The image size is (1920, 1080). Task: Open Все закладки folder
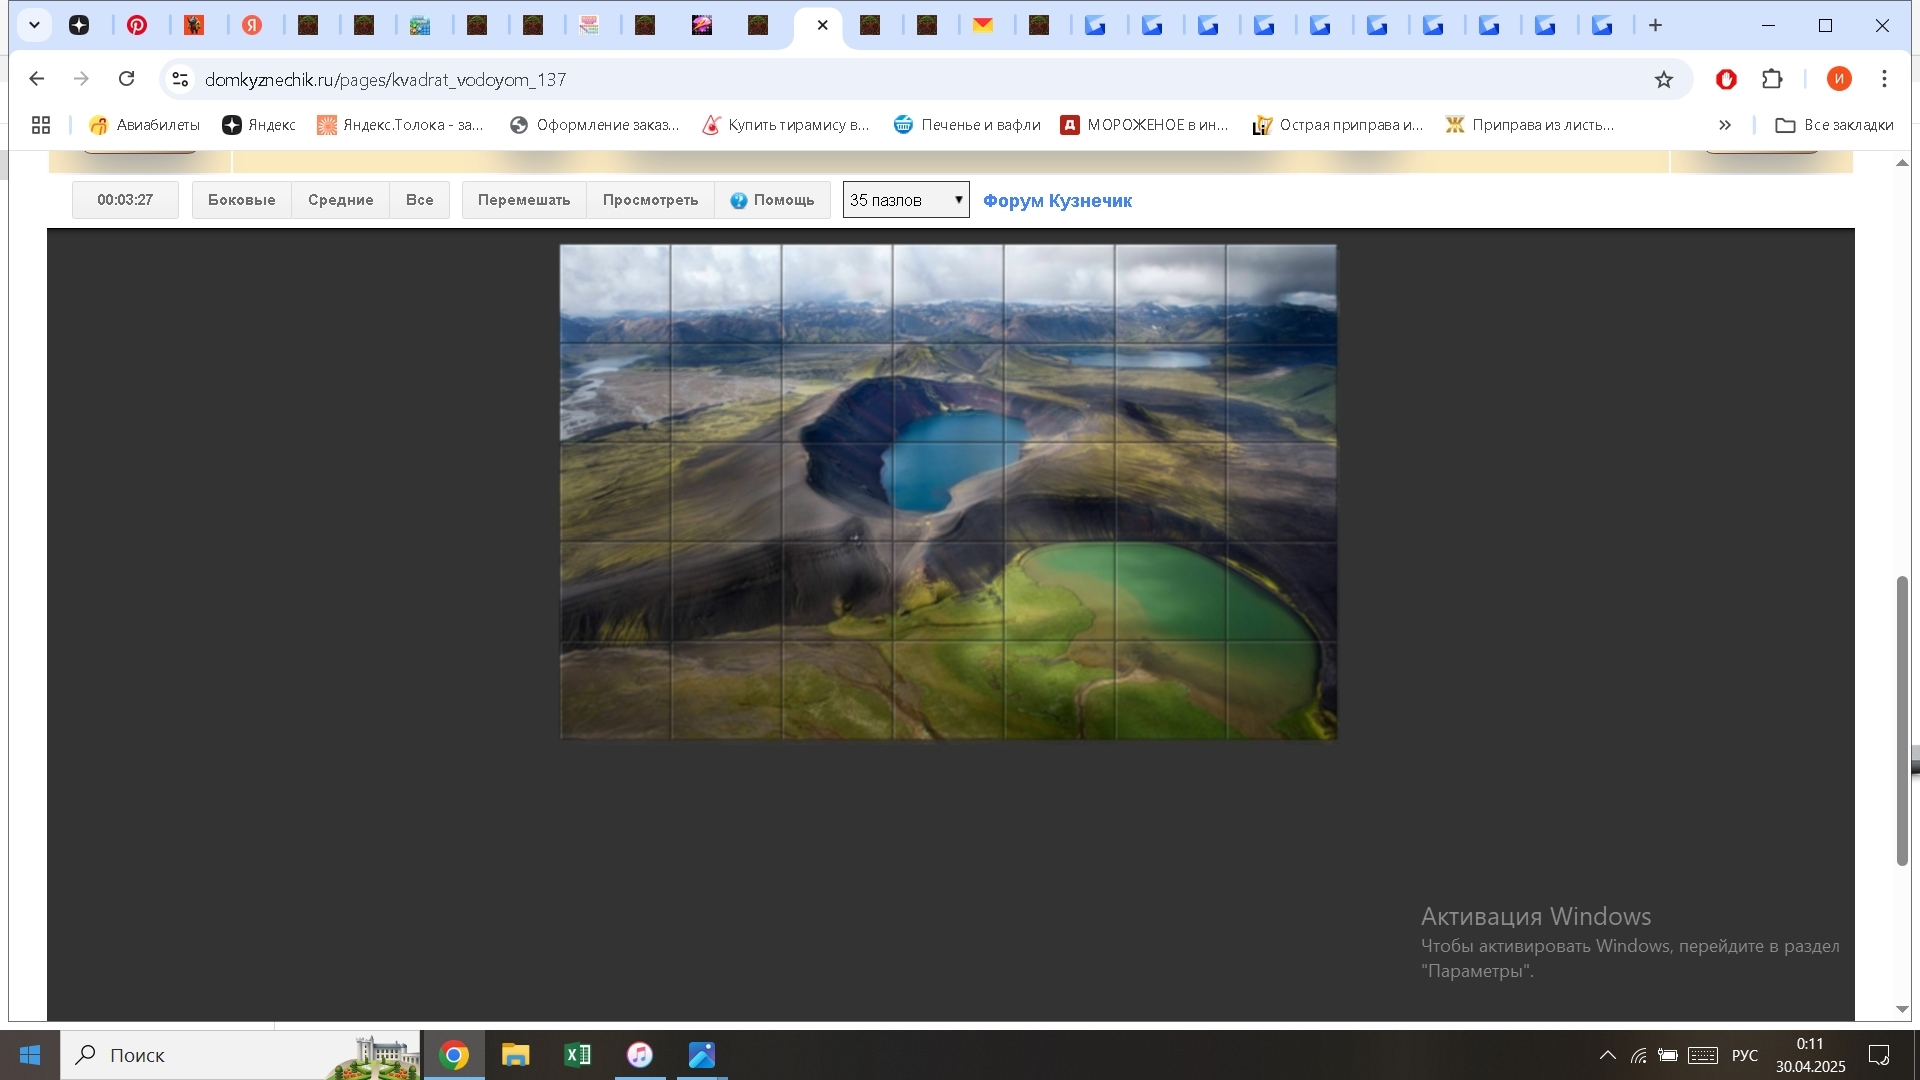tap(1834, 125)
